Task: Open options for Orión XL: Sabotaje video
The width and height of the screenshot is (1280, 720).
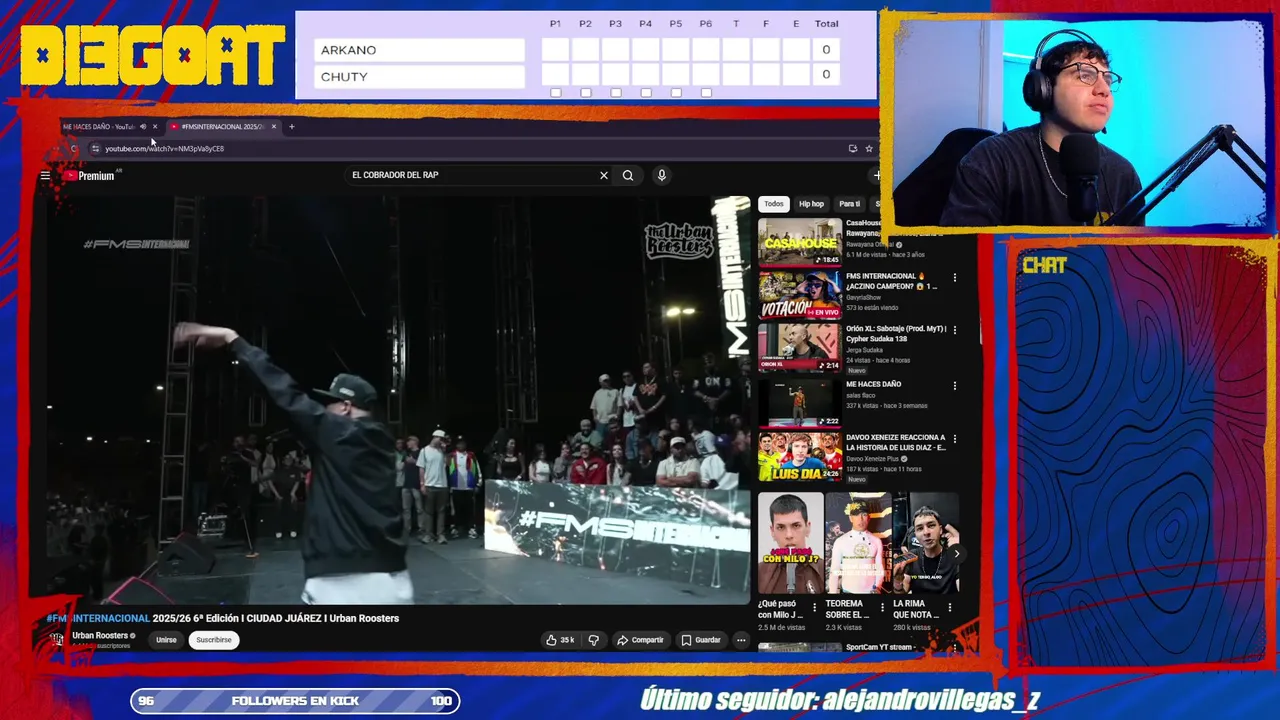Action: [x=955, y=331]
